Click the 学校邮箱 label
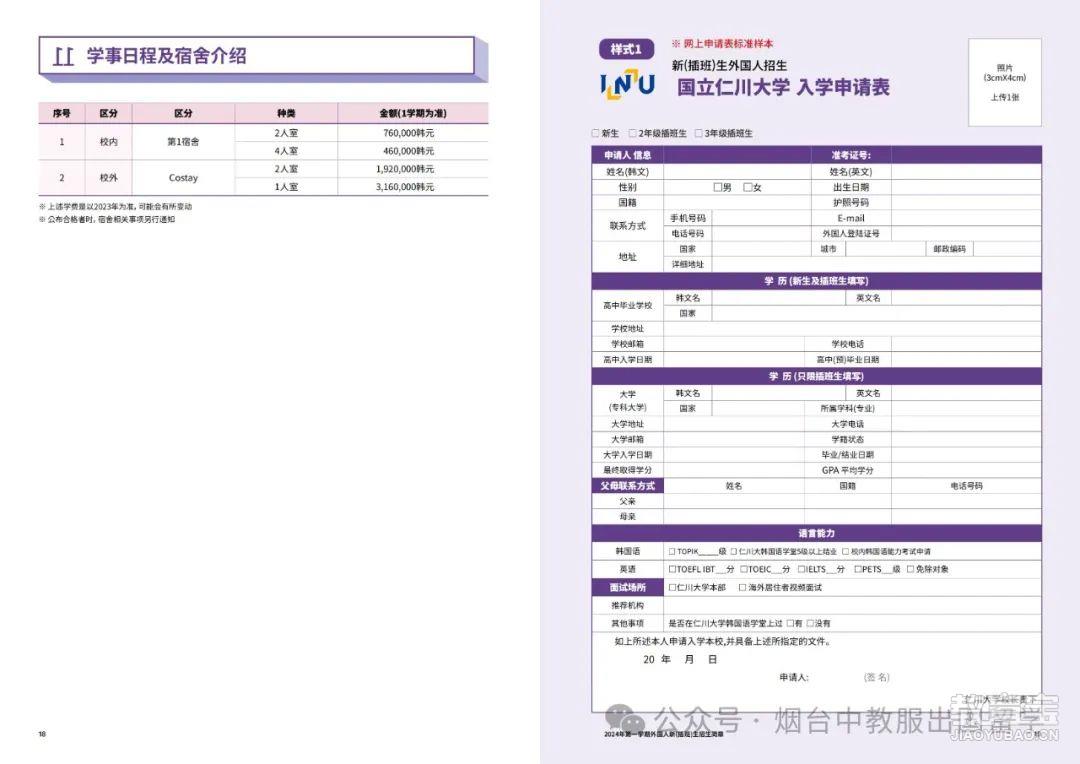Image resolution: width=1080 pixels, height=764 pixels. point(627,344)
